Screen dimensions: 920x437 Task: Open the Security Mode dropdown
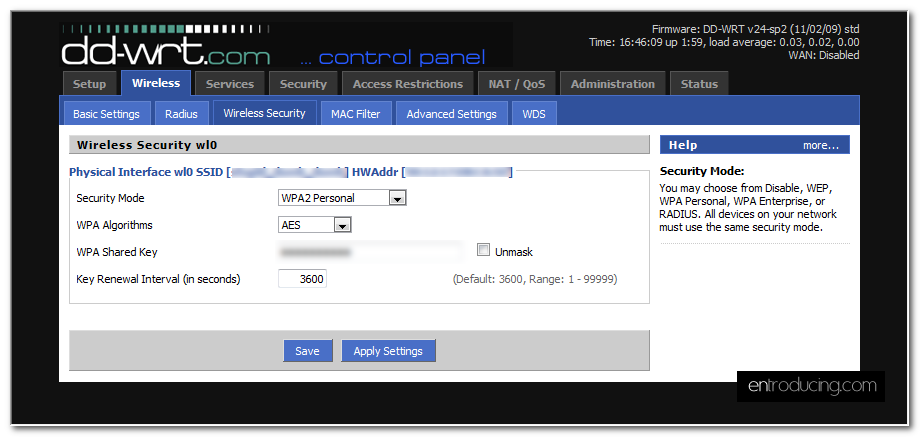(x=342, y=198)
